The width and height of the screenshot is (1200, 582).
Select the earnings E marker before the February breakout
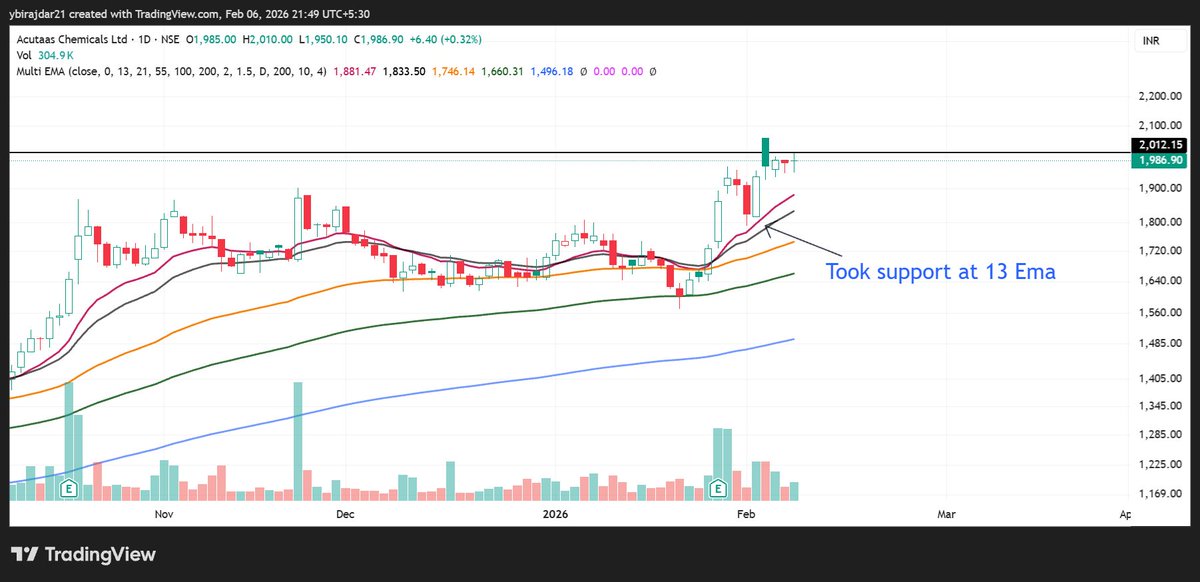(717, 488)
